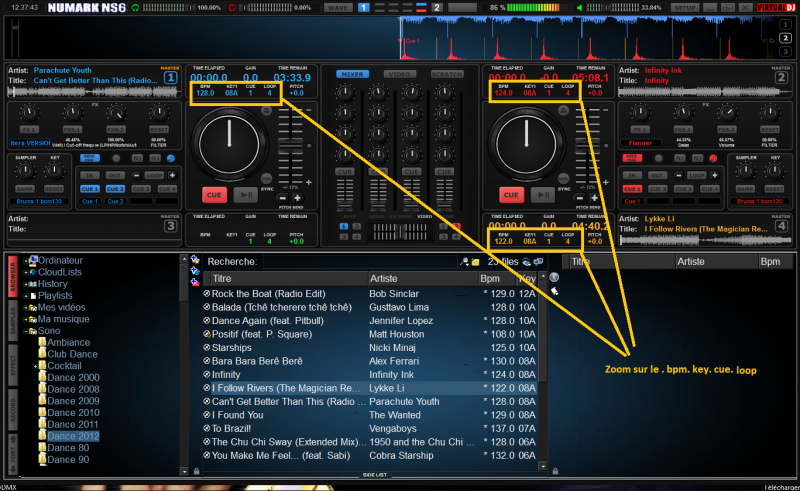Switch to the MIXER panel tab
This screenshot has width=800, height=491.
(352, 75)
